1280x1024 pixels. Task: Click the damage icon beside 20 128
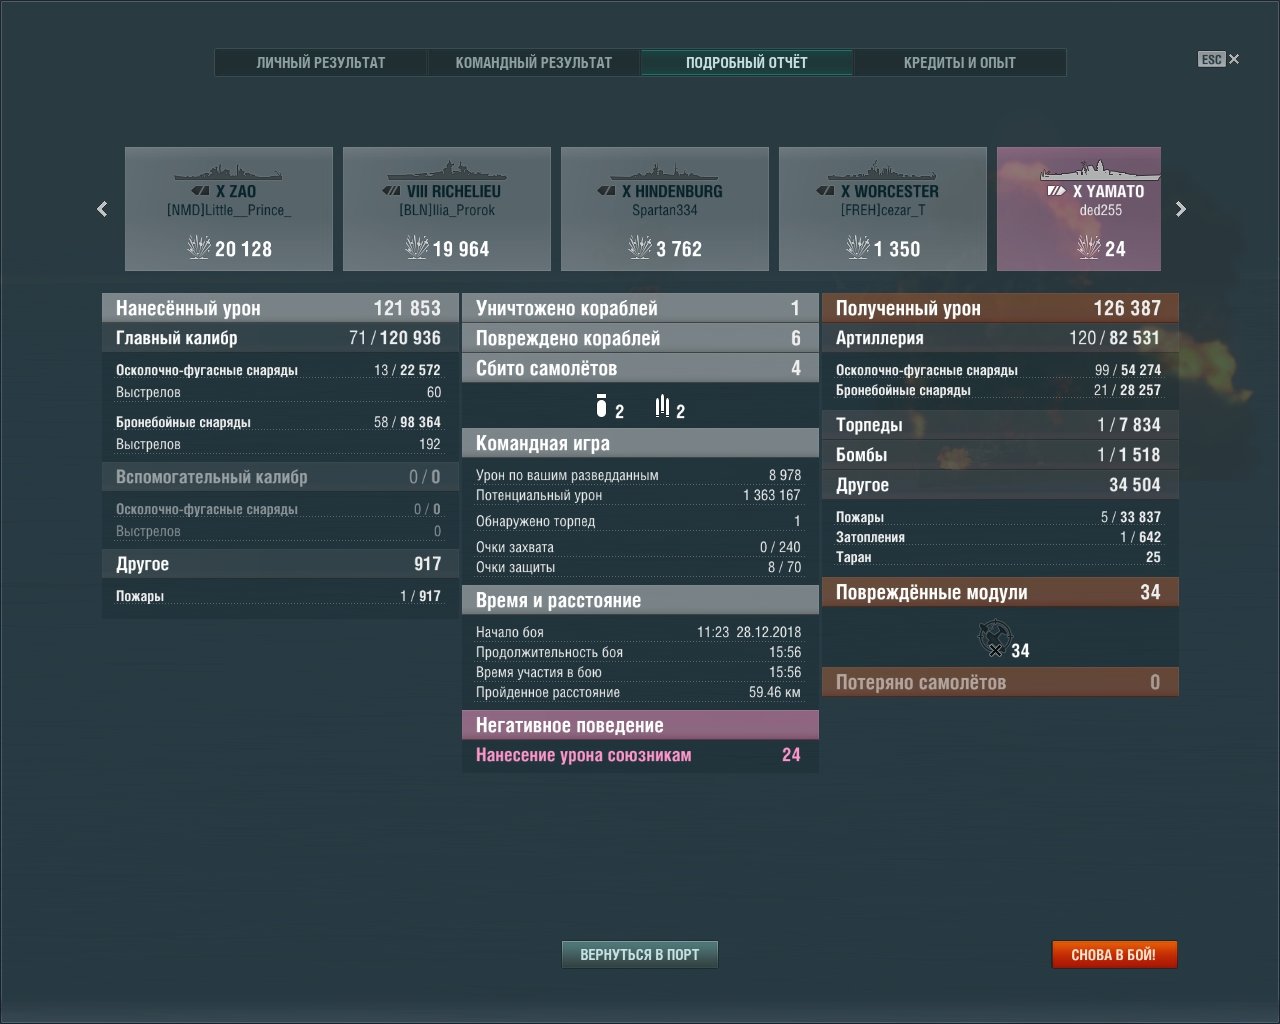click(x=199, y=247)
